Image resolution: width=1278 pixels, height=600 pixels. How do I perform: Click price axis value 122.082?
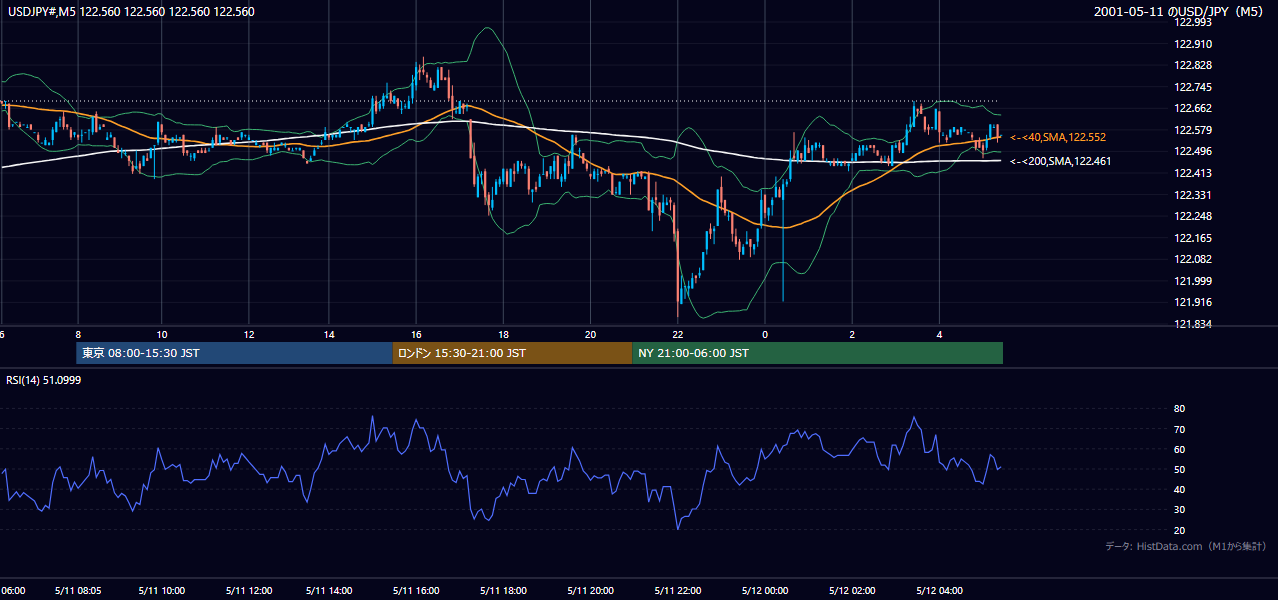(1193, 260)
